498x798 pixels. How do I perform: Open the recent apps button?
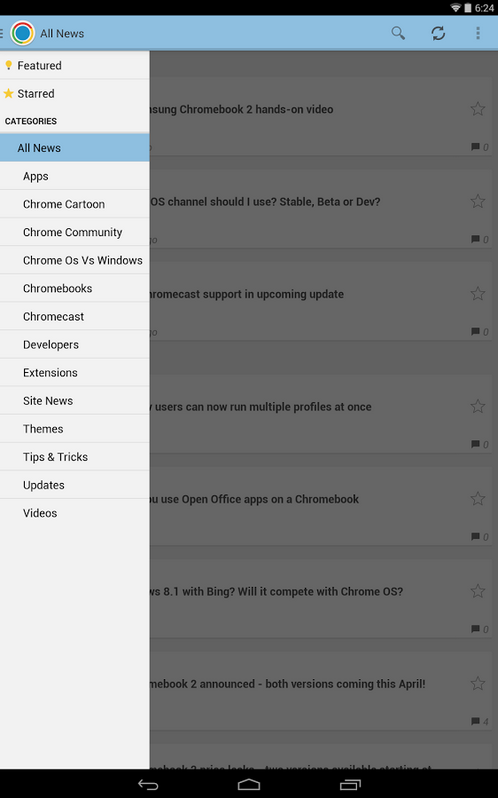(x=350, y=784)
